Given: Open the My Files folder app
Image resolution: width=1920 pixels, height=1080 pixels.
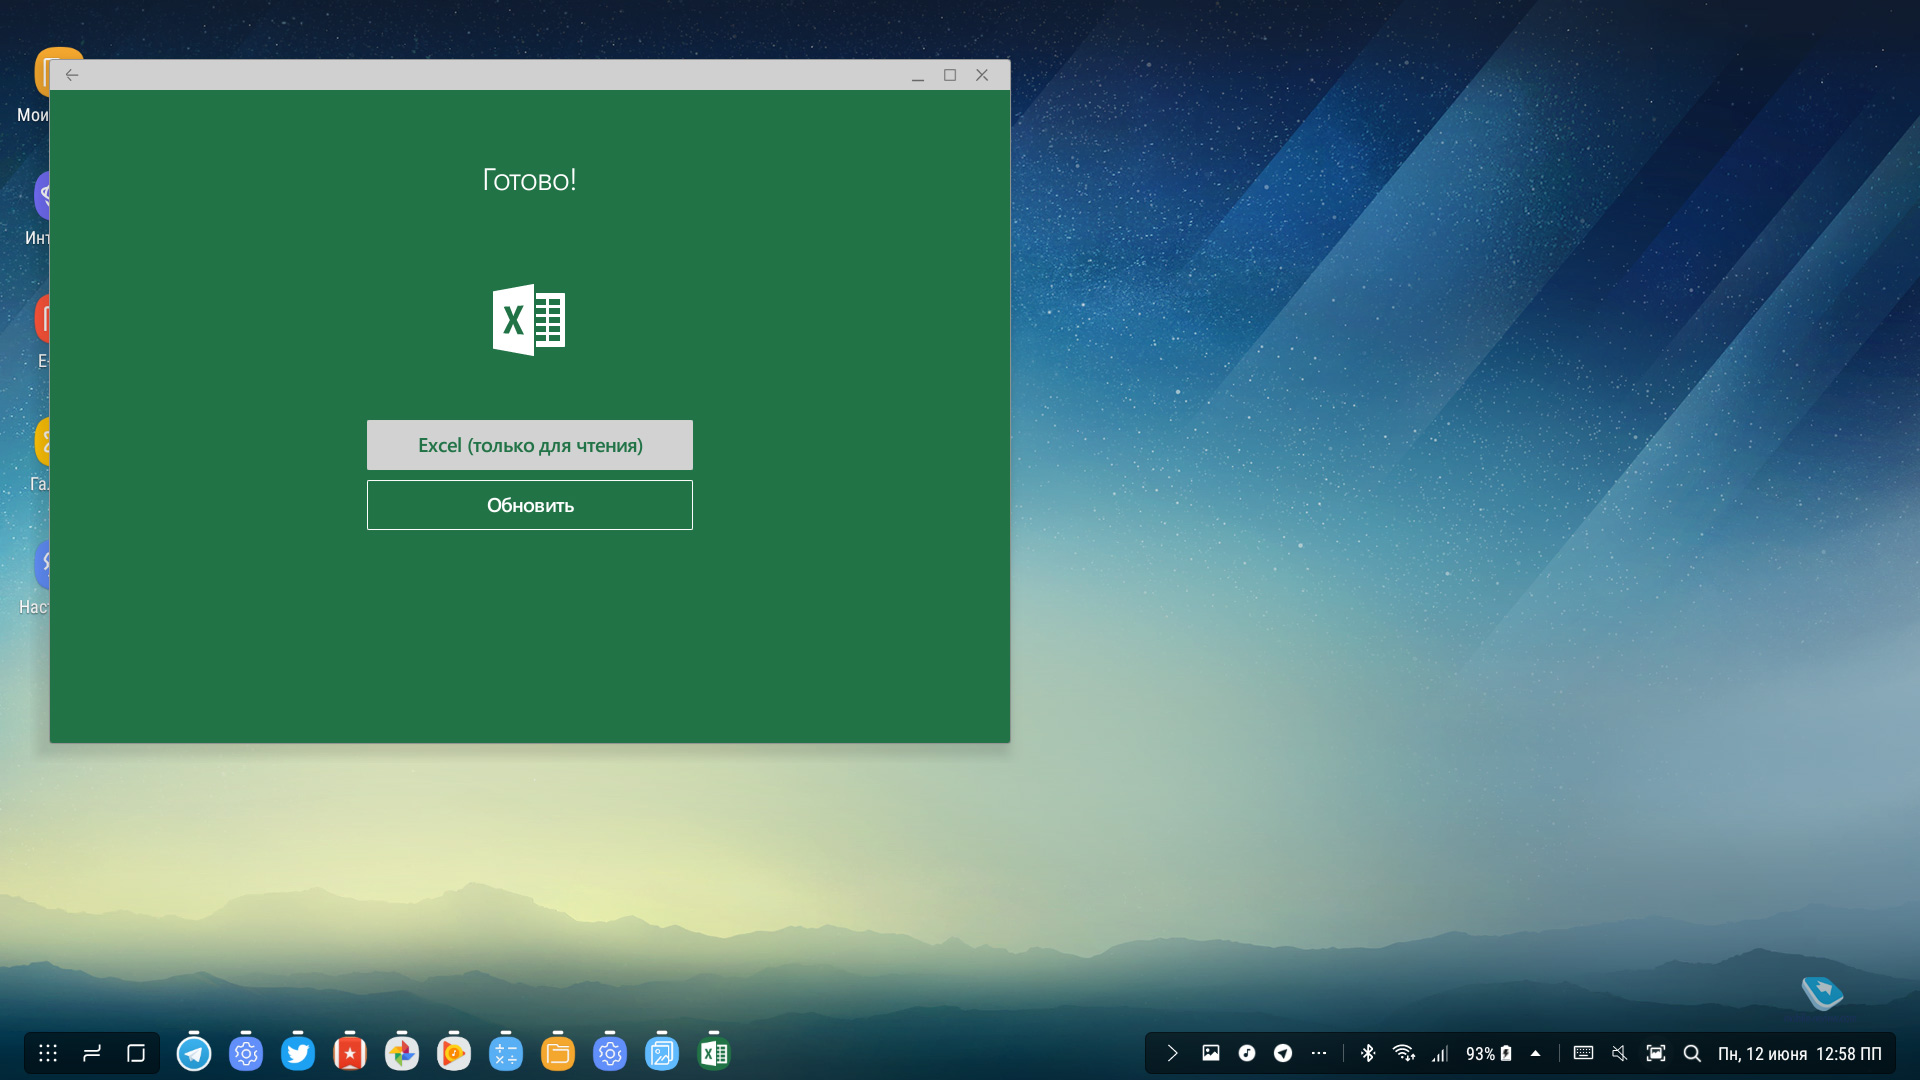Looking at the screenshot, I should tap(558, 1053).
